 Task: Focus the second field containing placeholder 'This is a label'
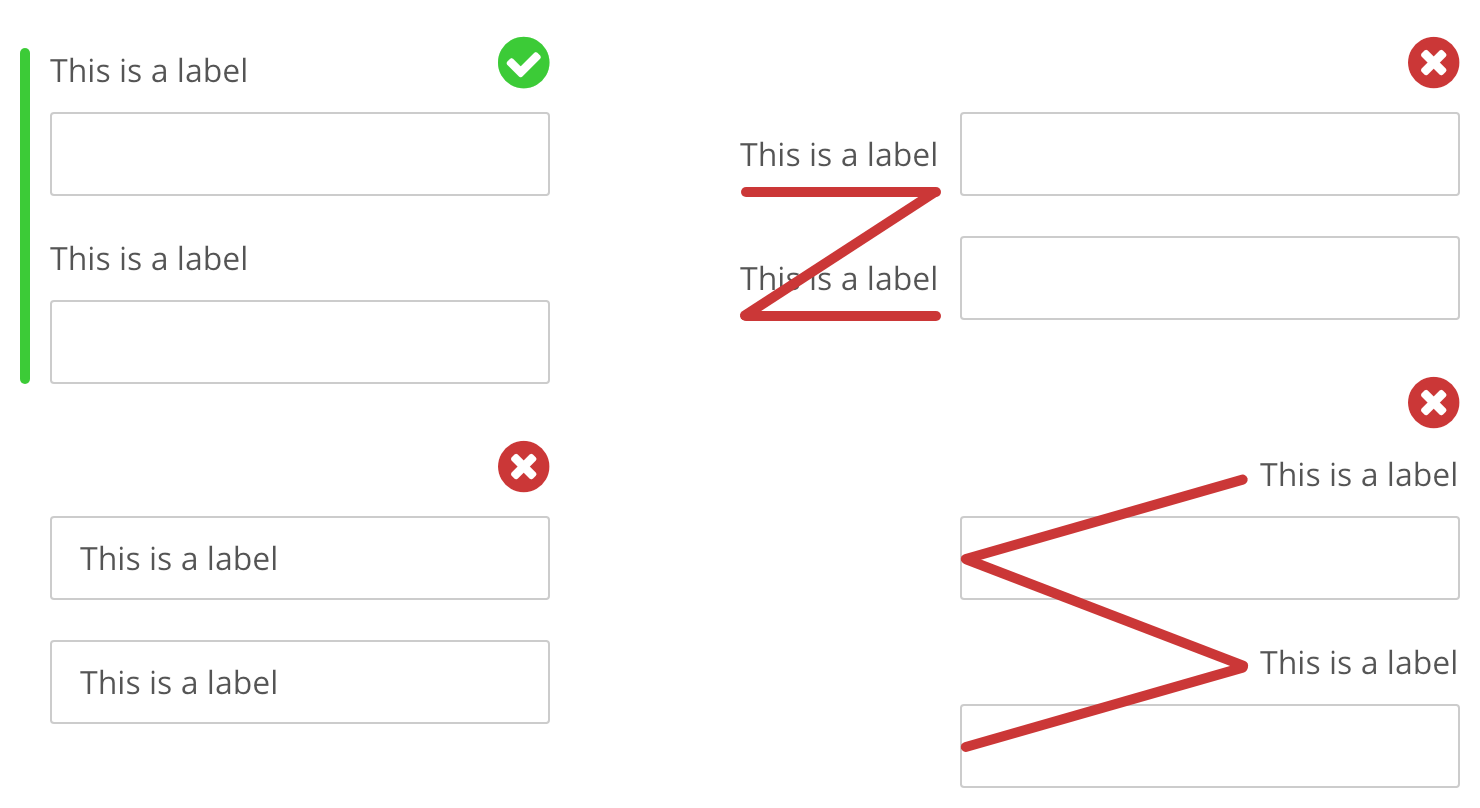coord(300,682)
